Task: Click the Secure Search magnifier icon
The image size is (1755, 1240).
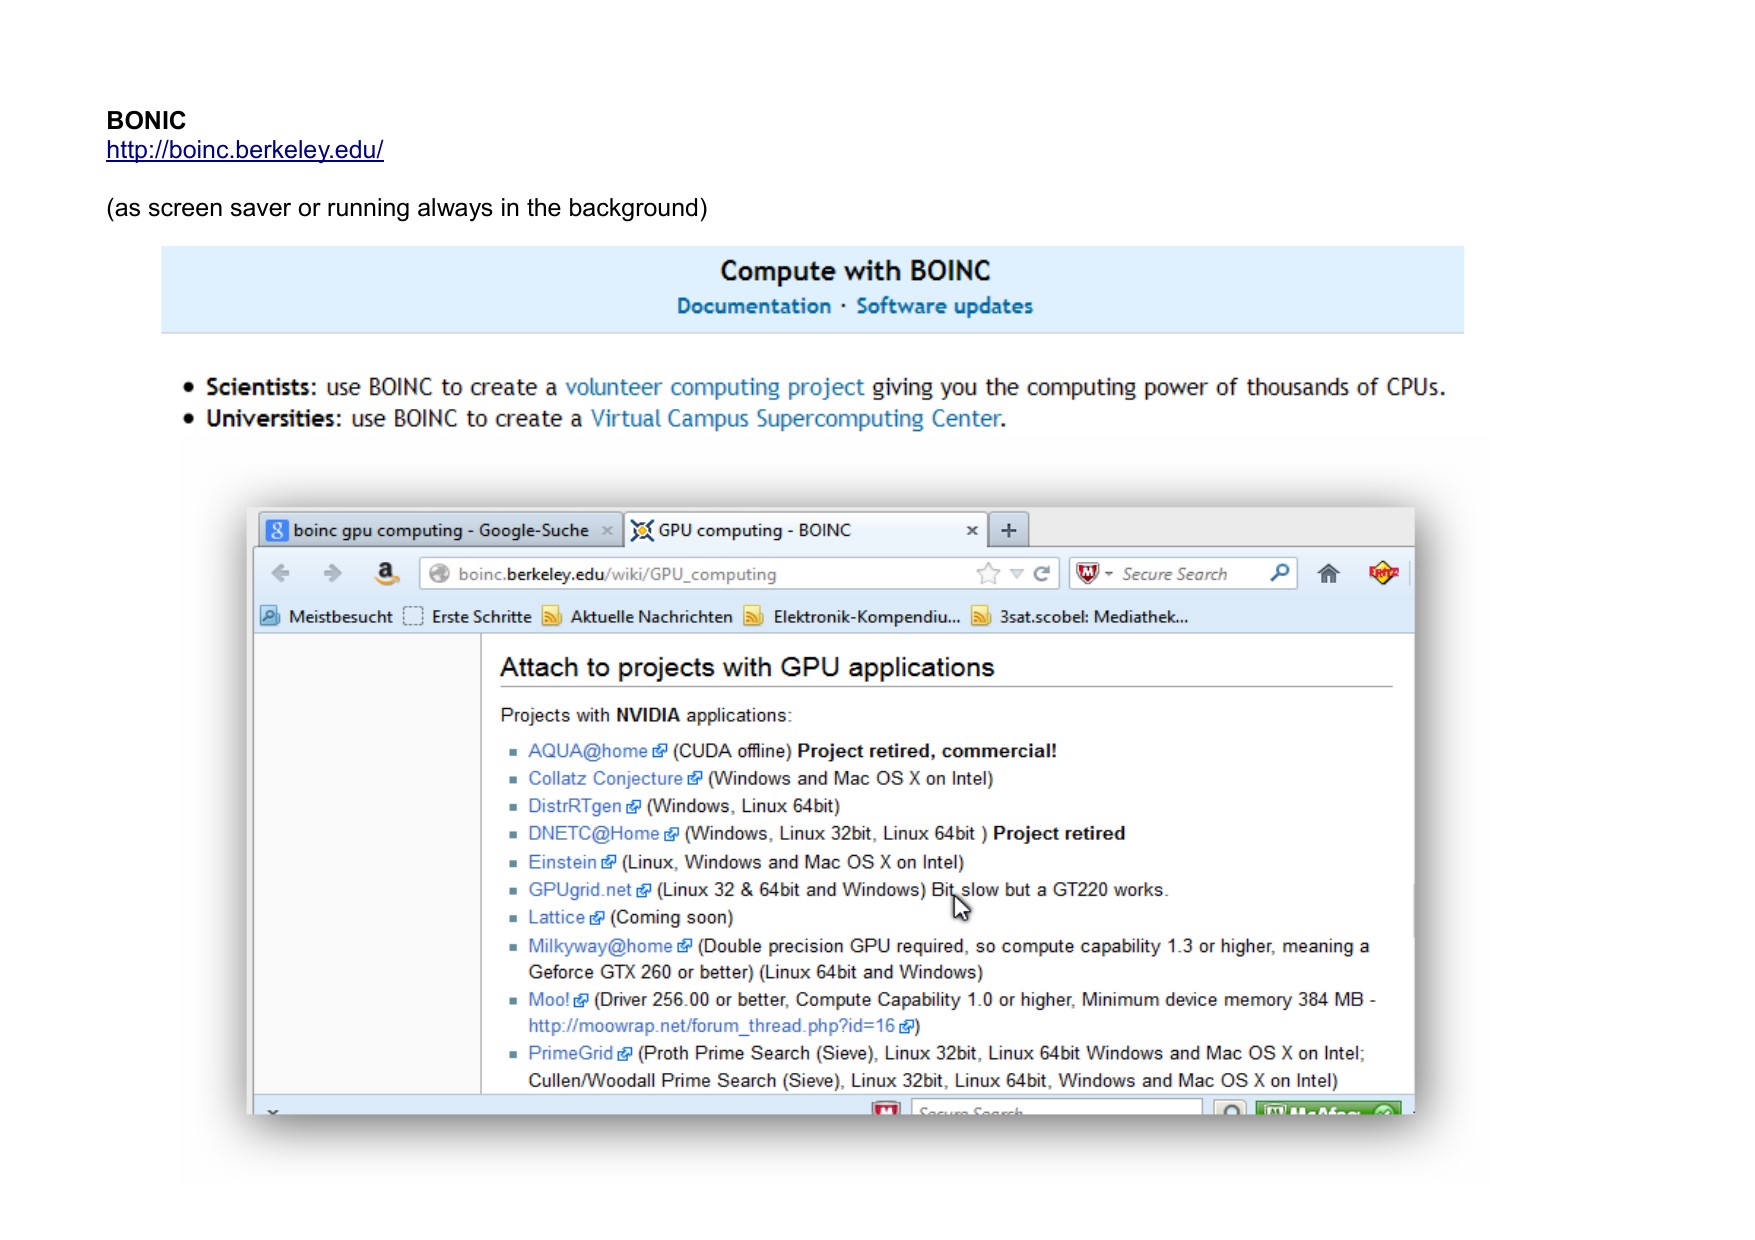Action: [1279, 573]
